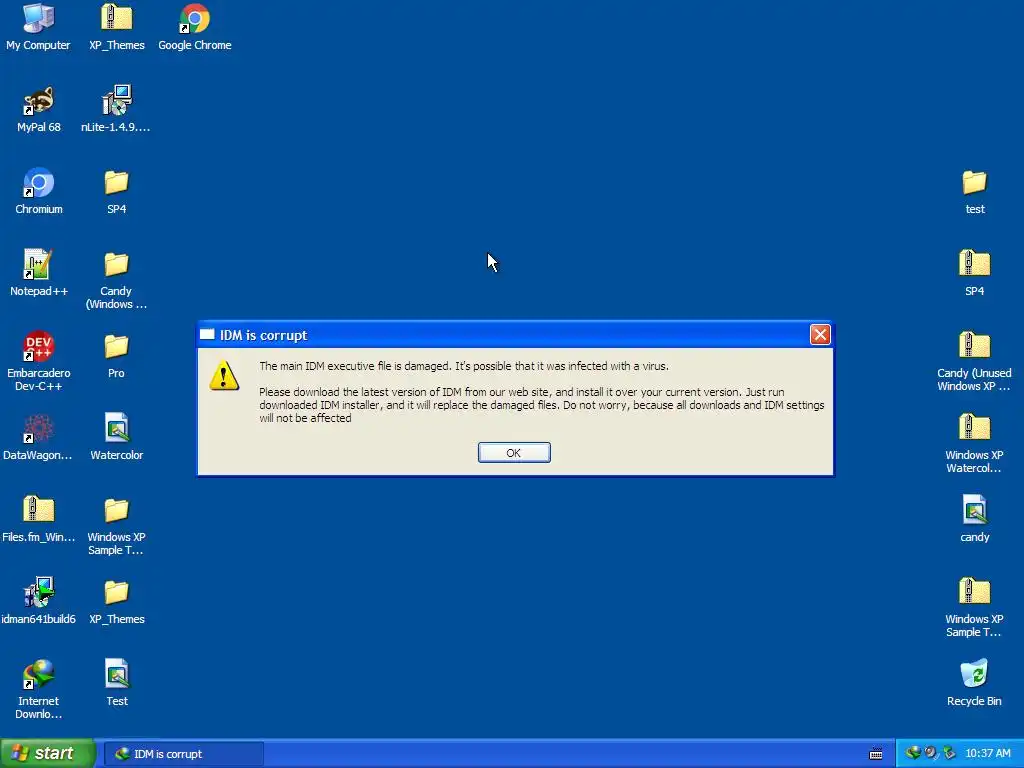1024x768 pixels.
Task: Select the Watercolor theme file
Action: pos(116,437)
